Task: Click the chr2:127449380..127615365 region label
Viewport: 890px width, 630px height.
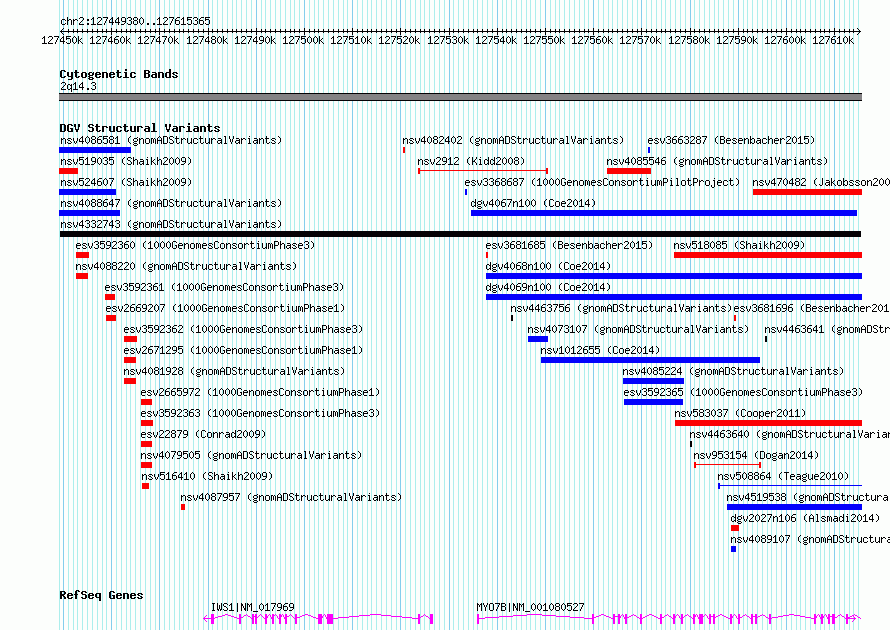Action: (x=135, y=21)
